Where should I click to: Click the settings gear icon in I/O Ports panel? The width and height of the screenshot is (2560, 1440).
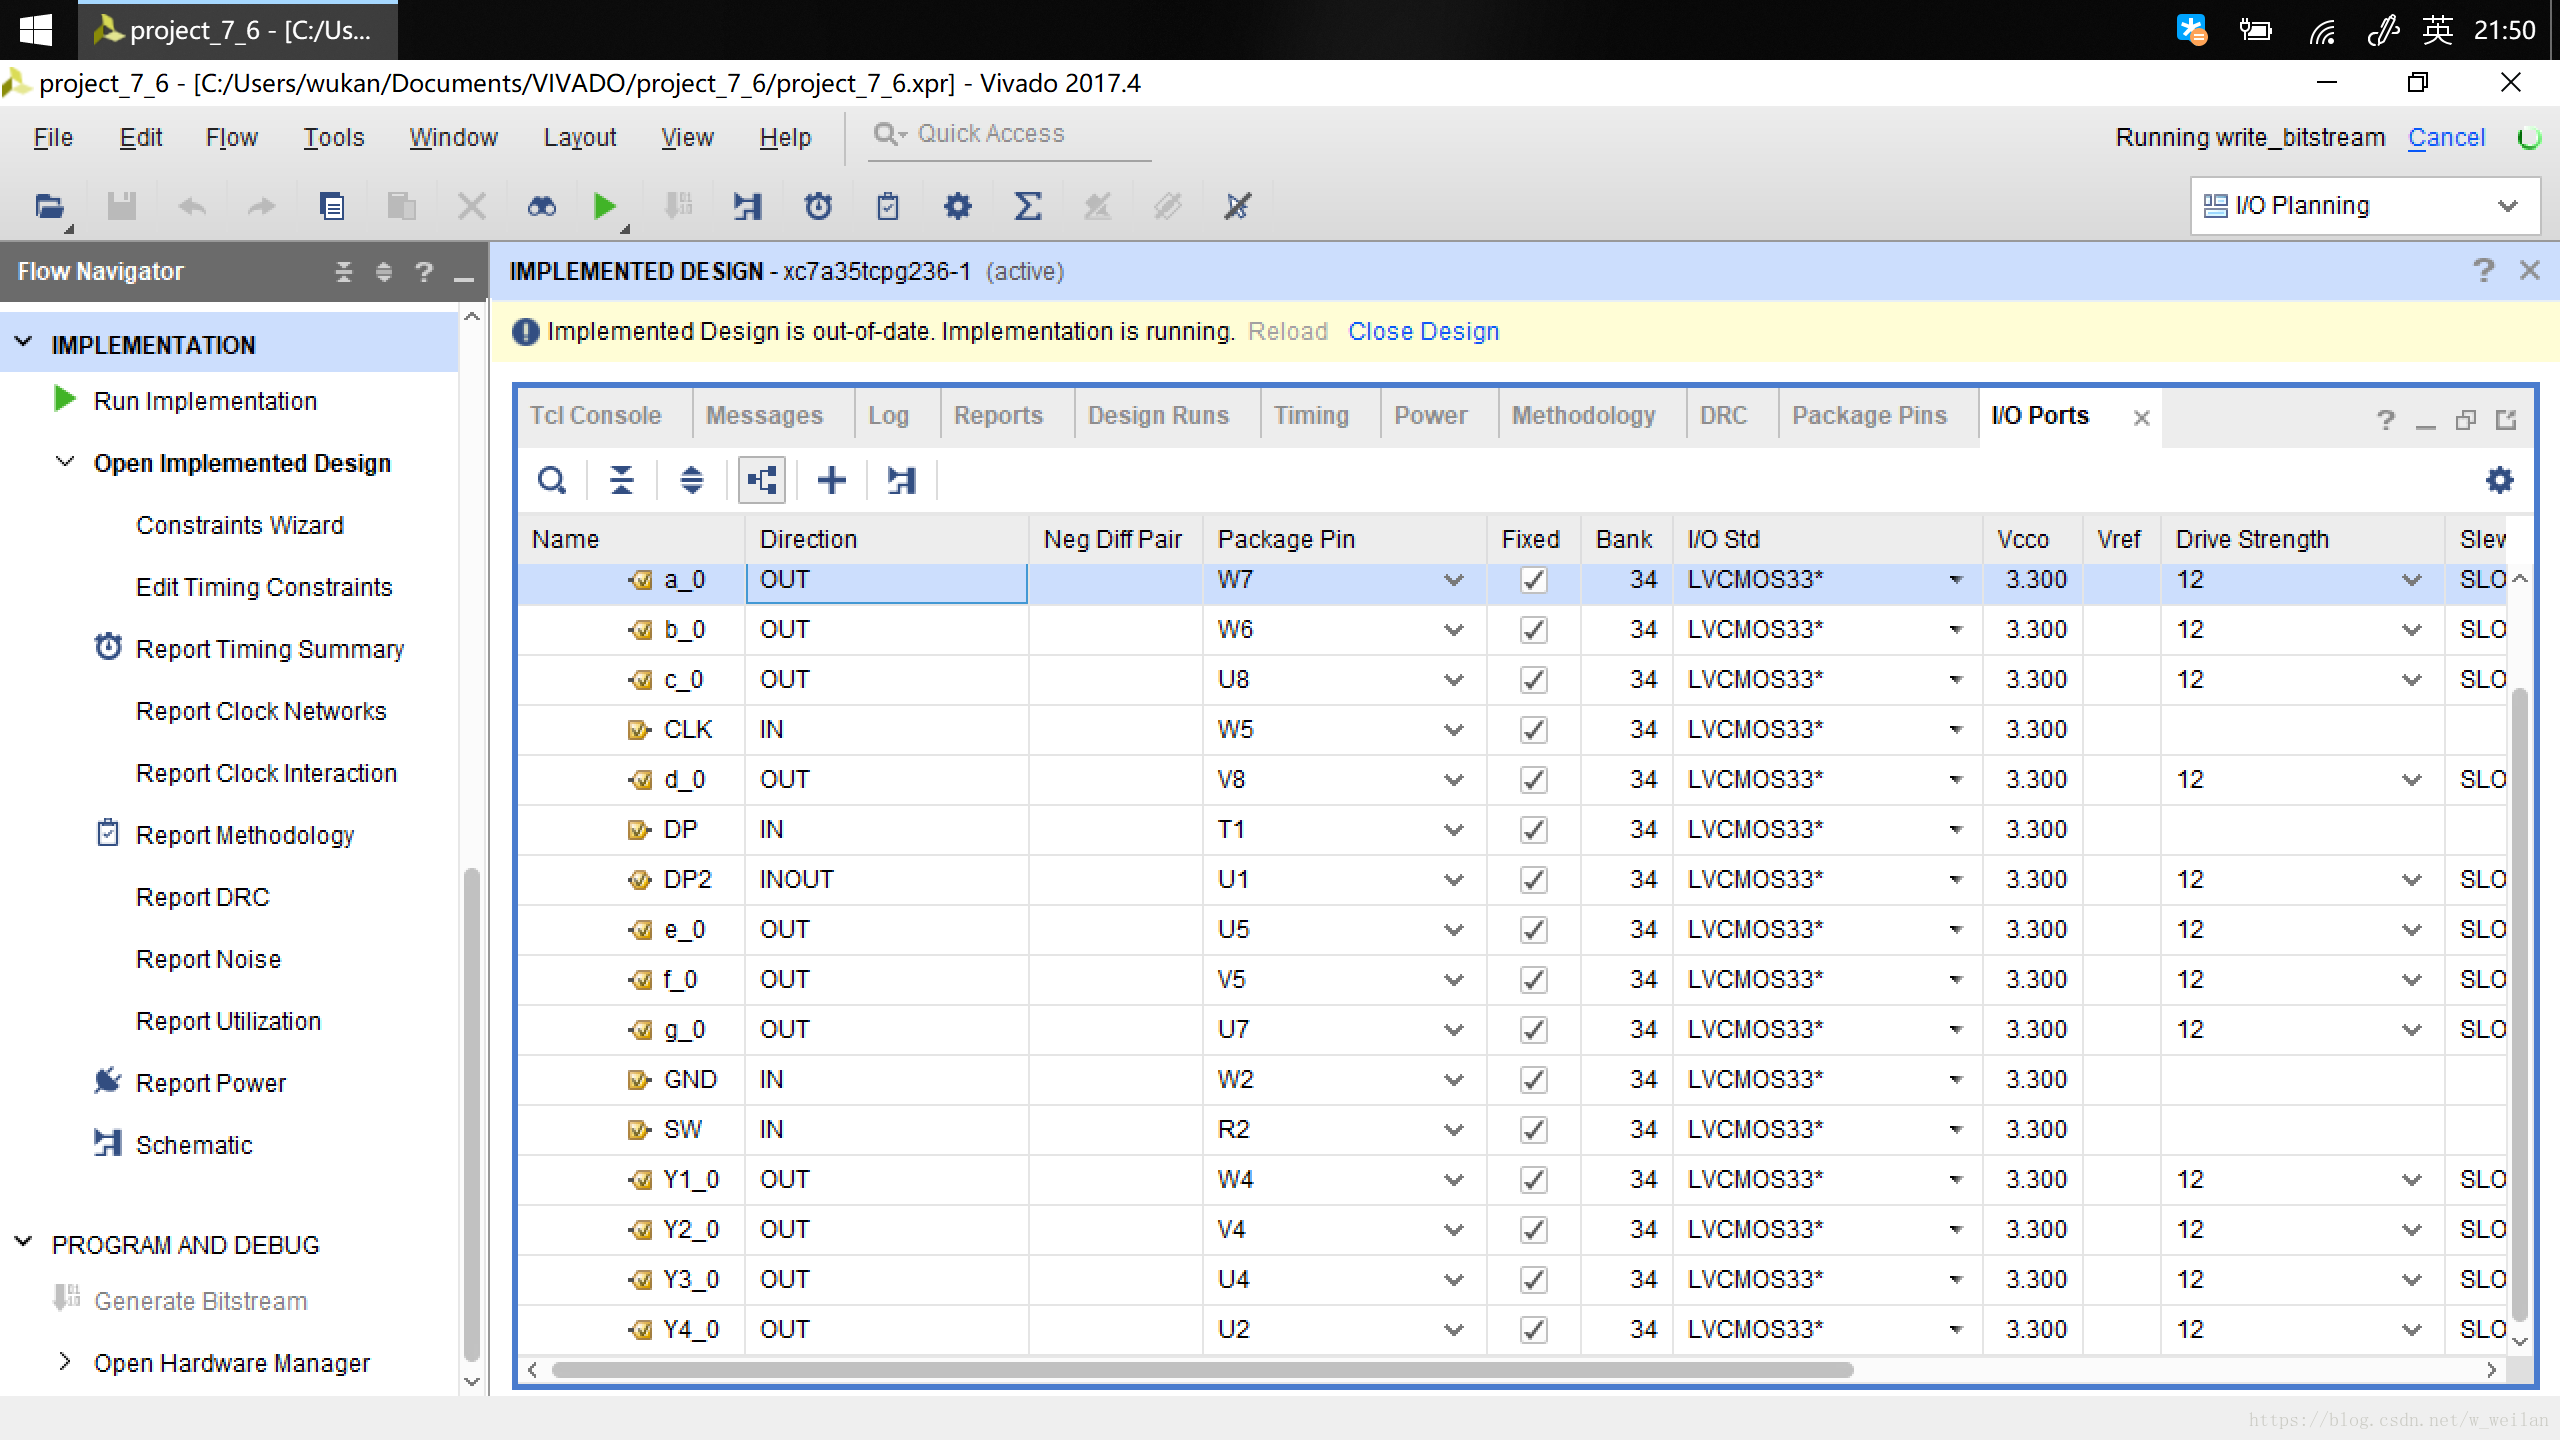[2498, 480]
